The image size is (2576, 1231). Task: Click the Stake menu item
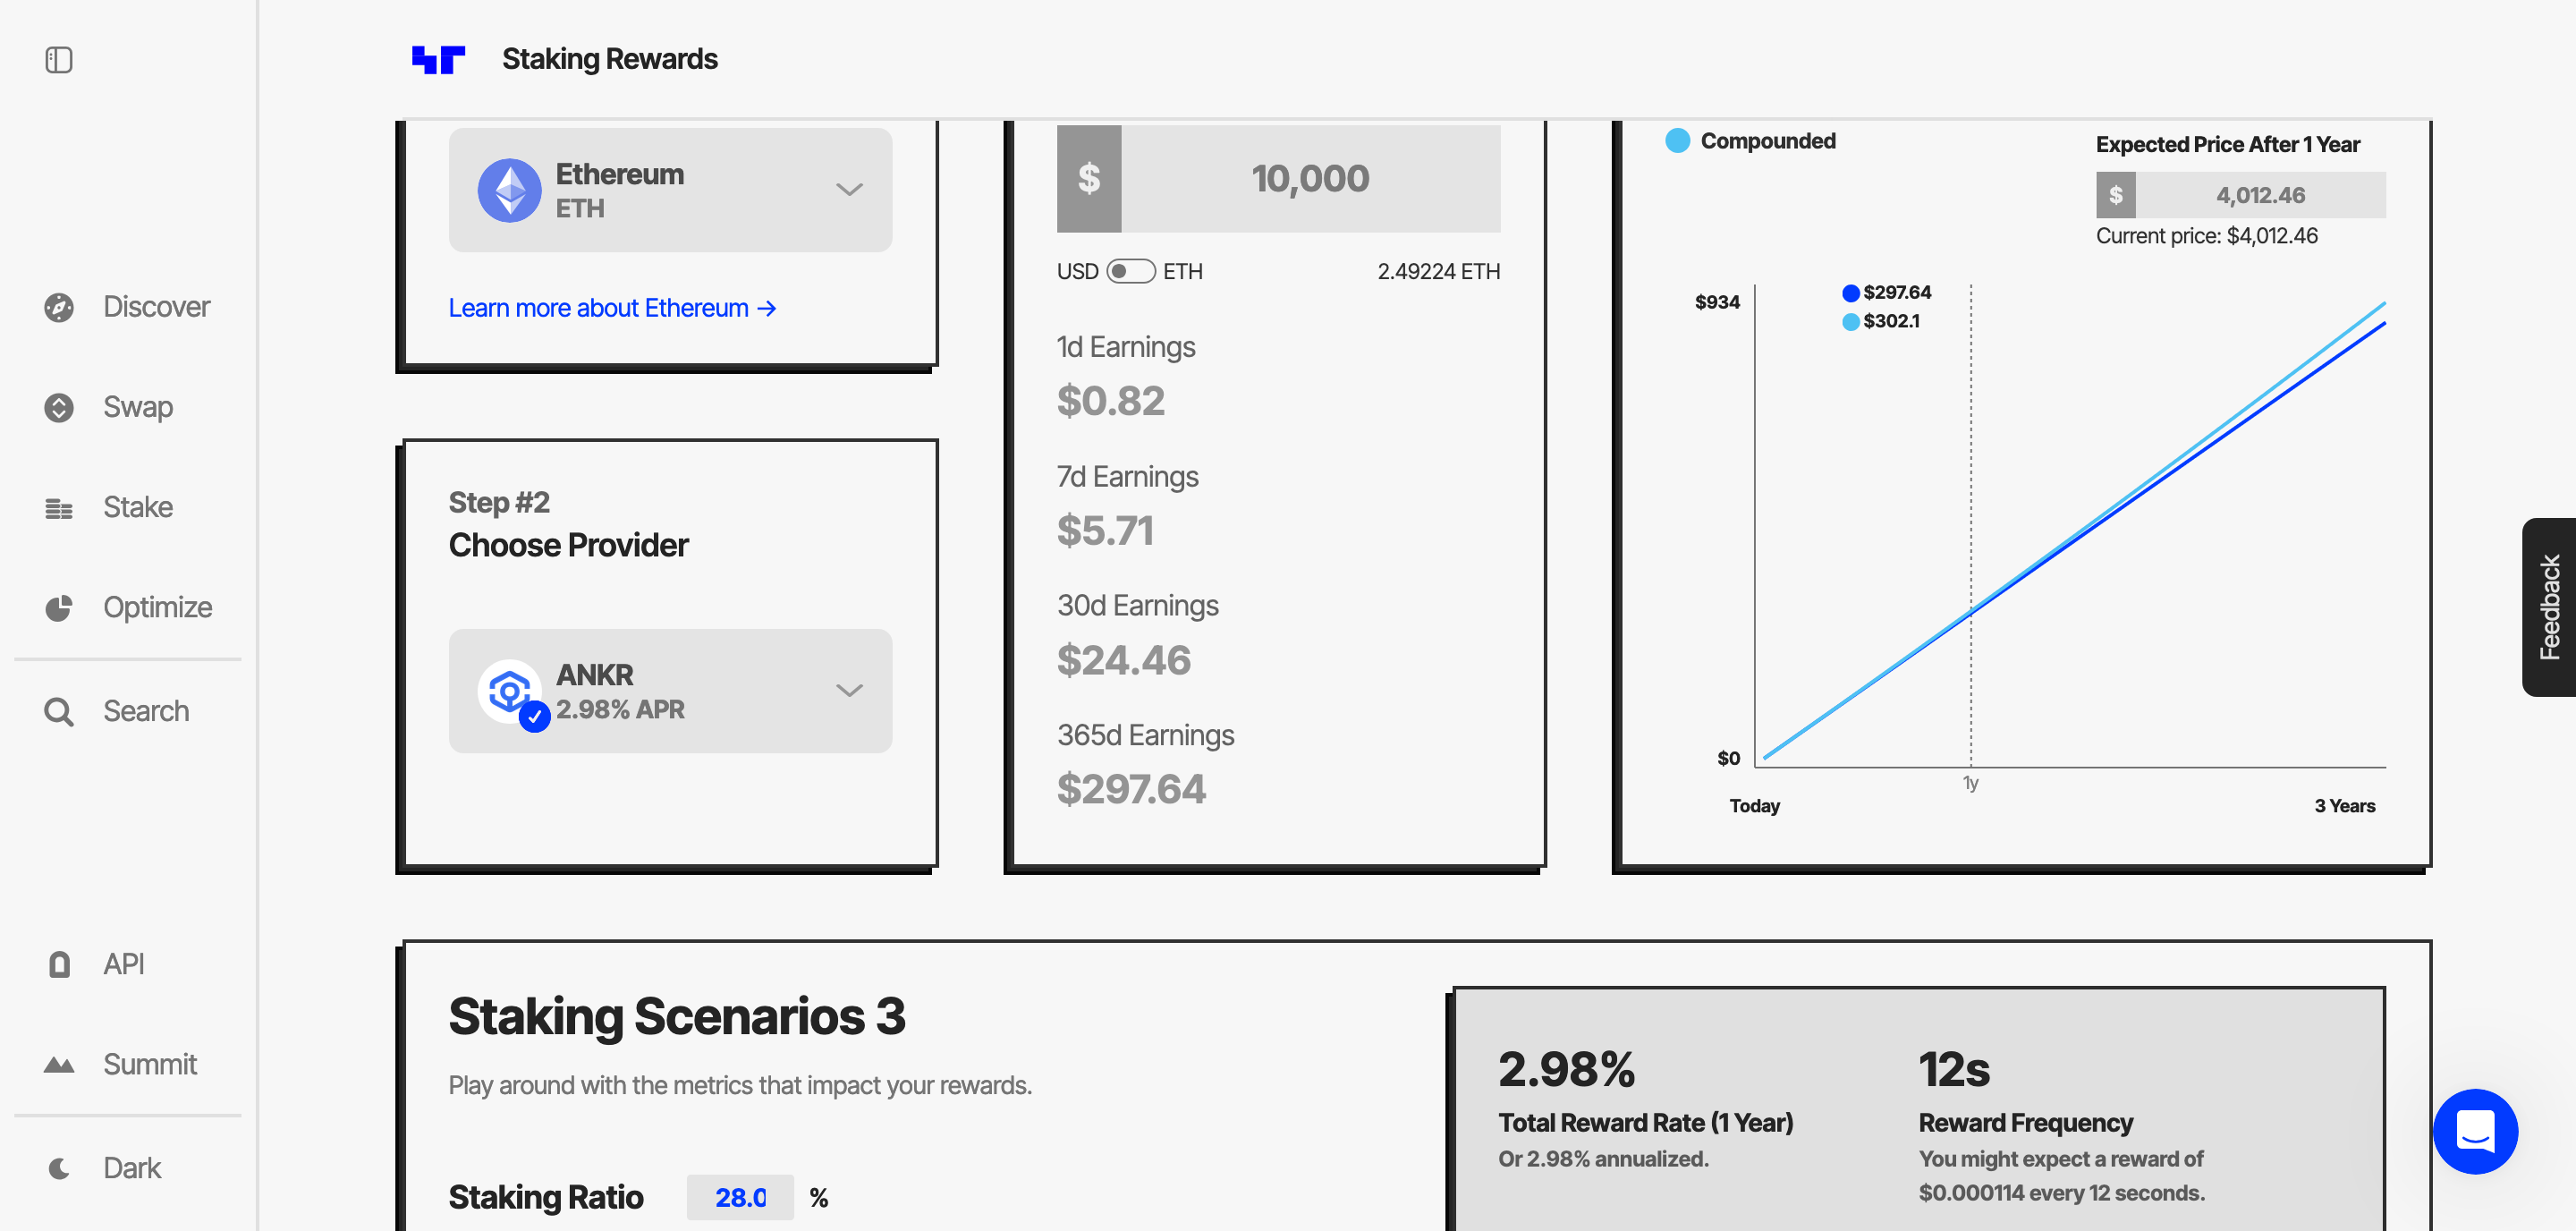point(136,505)
